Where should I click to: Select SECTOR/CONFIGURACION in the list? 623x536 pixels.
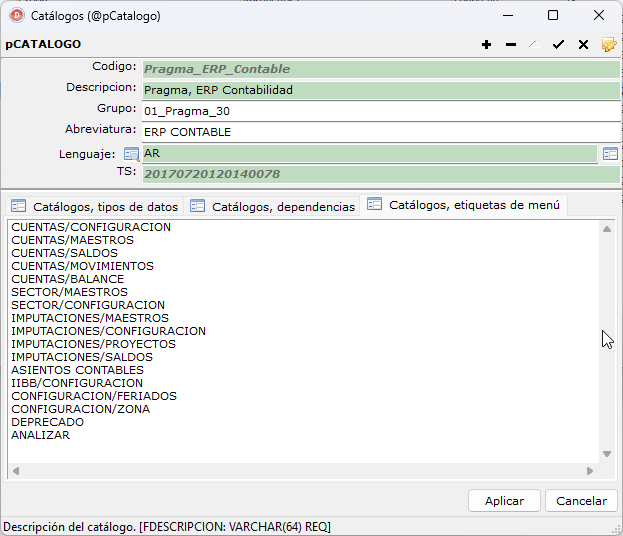(88, 305)
